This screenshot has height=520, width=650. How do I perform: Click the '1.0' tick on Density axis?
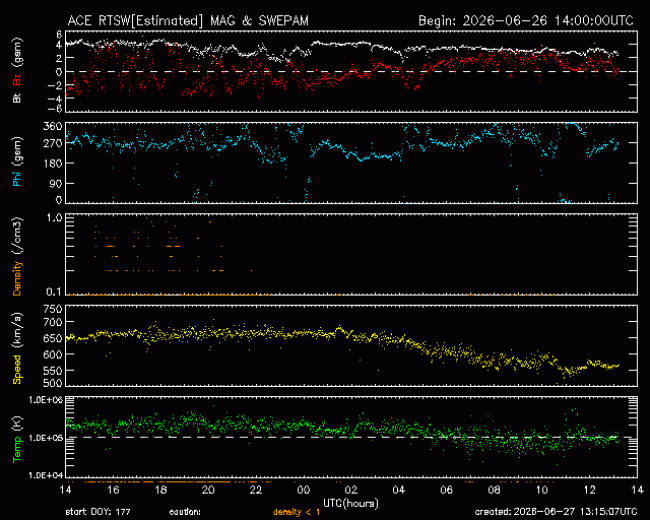[x=54, y=217]
